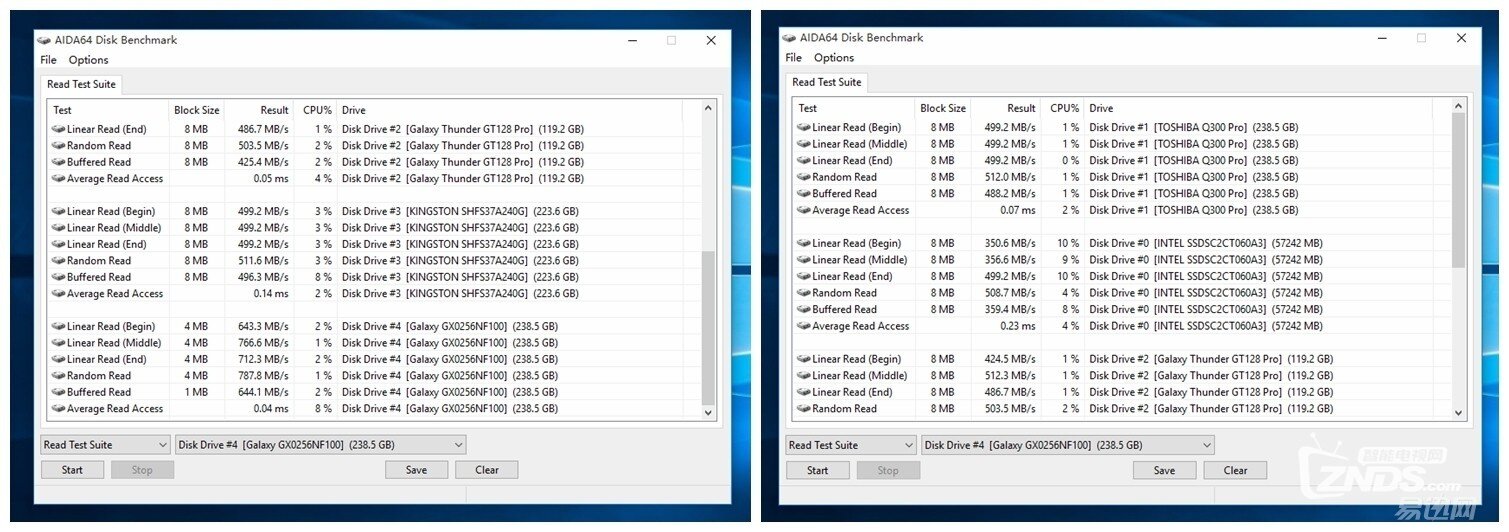Click the Start button in right window

point(818,470)
